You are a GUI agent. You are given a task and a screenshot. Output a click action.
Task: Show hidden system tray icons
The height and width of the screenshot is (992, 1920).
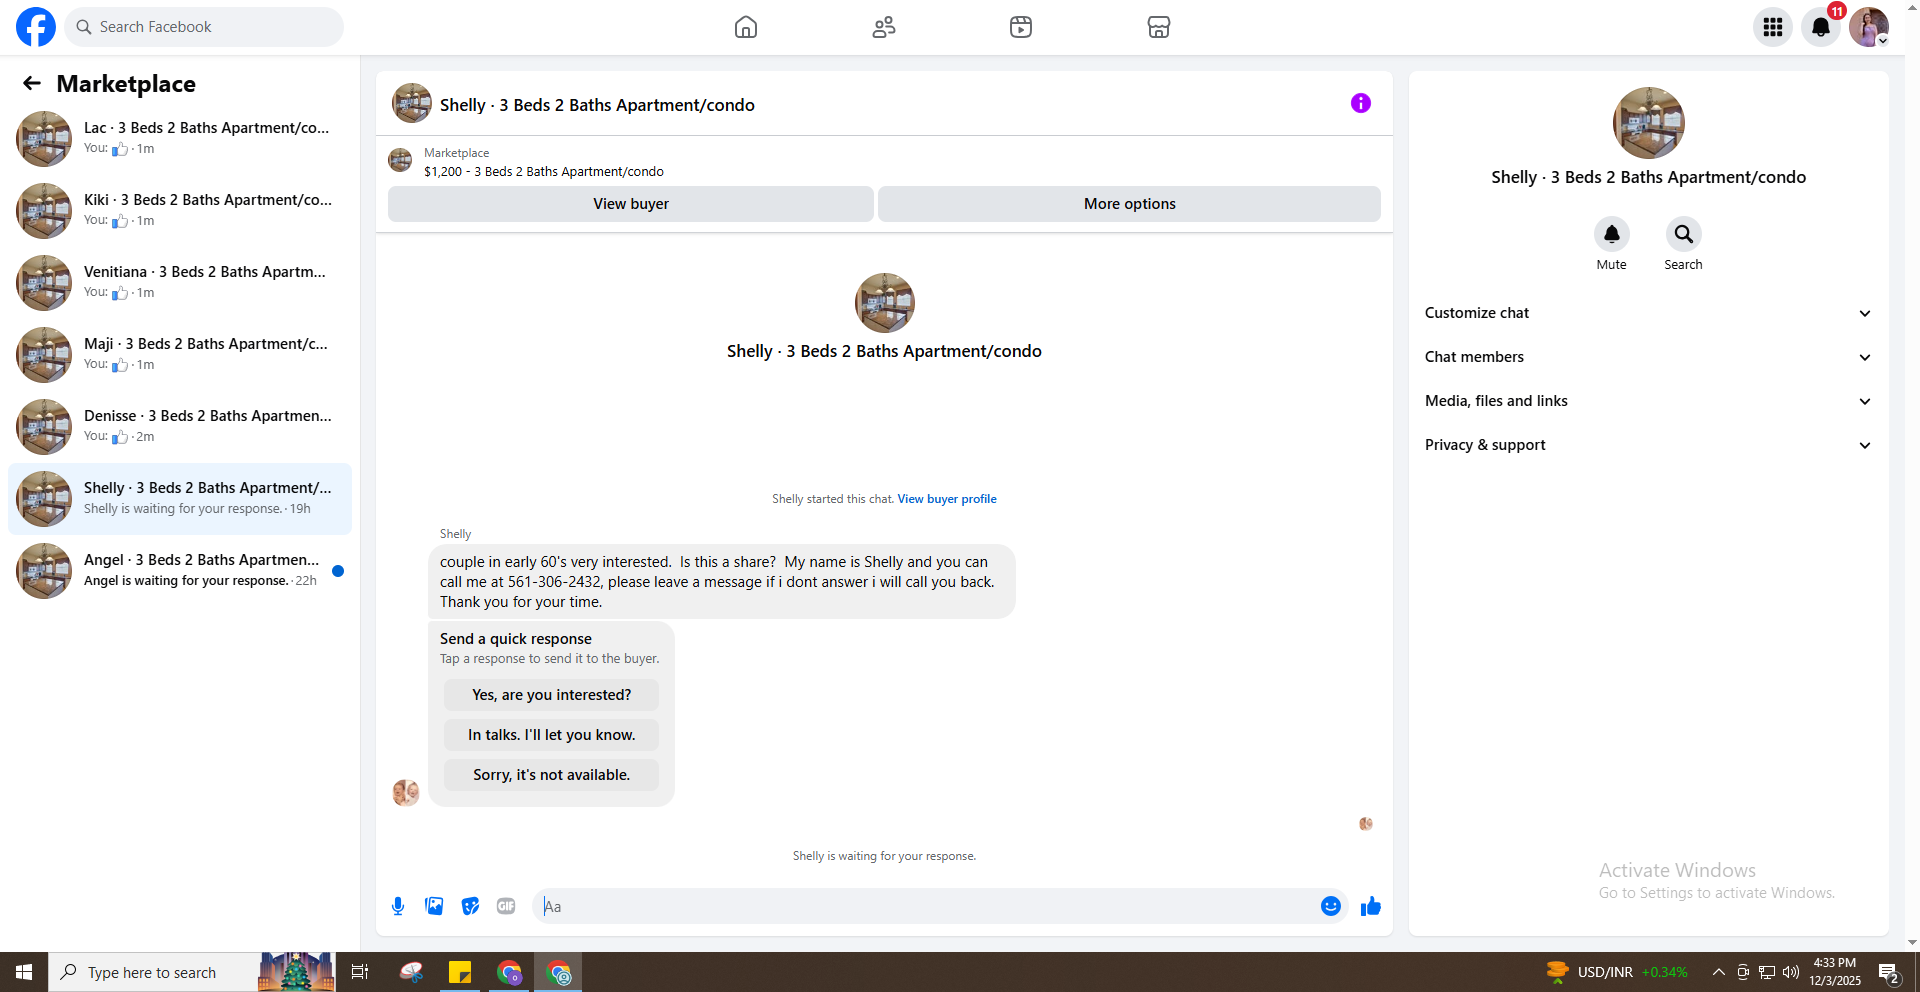(x=1718, y=972)
